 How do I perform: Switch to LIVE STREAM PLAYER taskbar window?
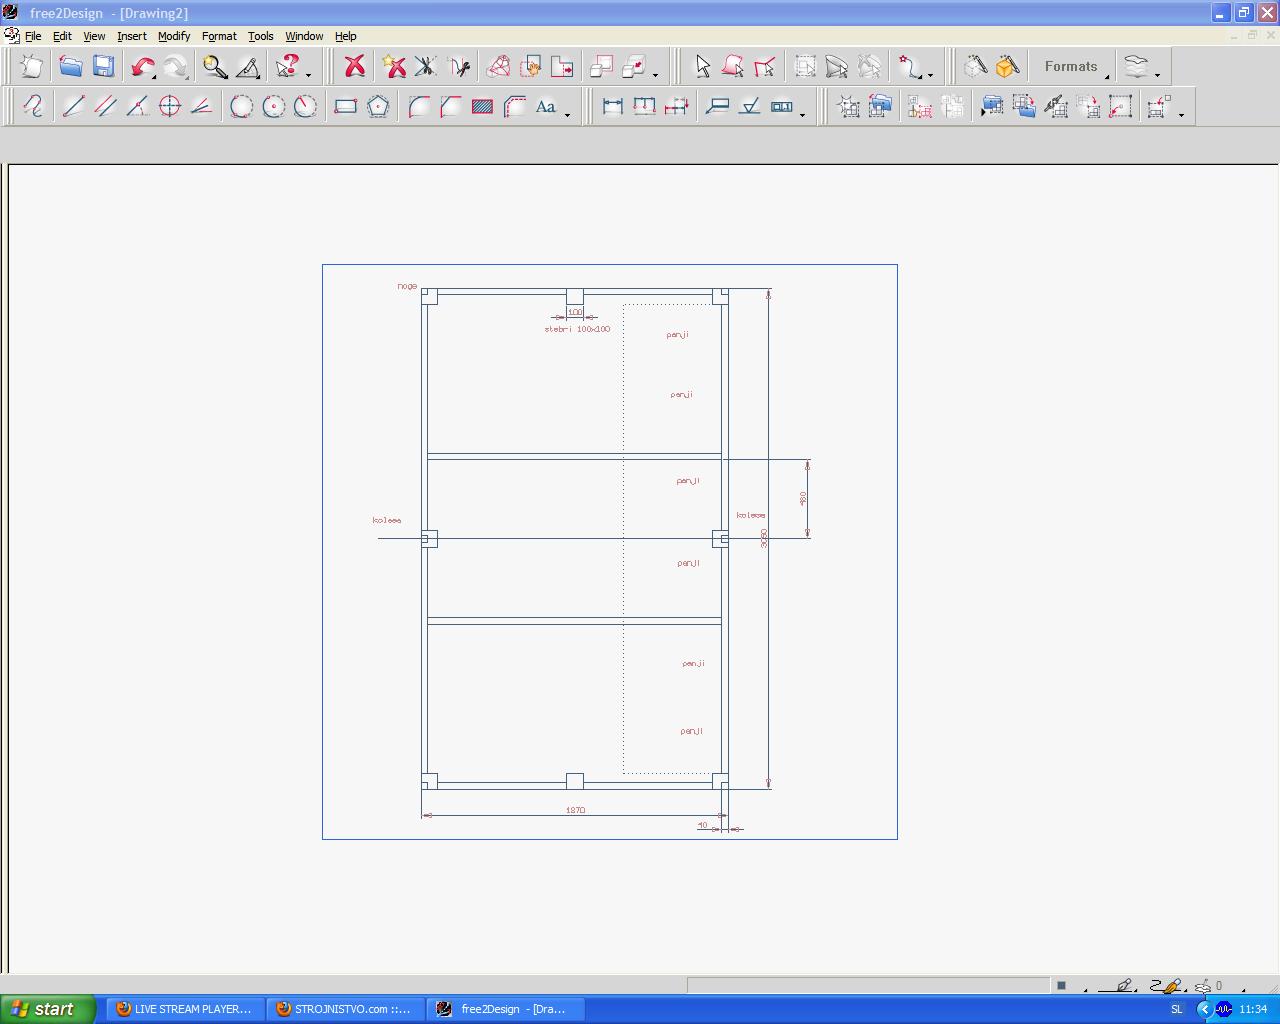pyautogui.click(x=185, y=1009)
